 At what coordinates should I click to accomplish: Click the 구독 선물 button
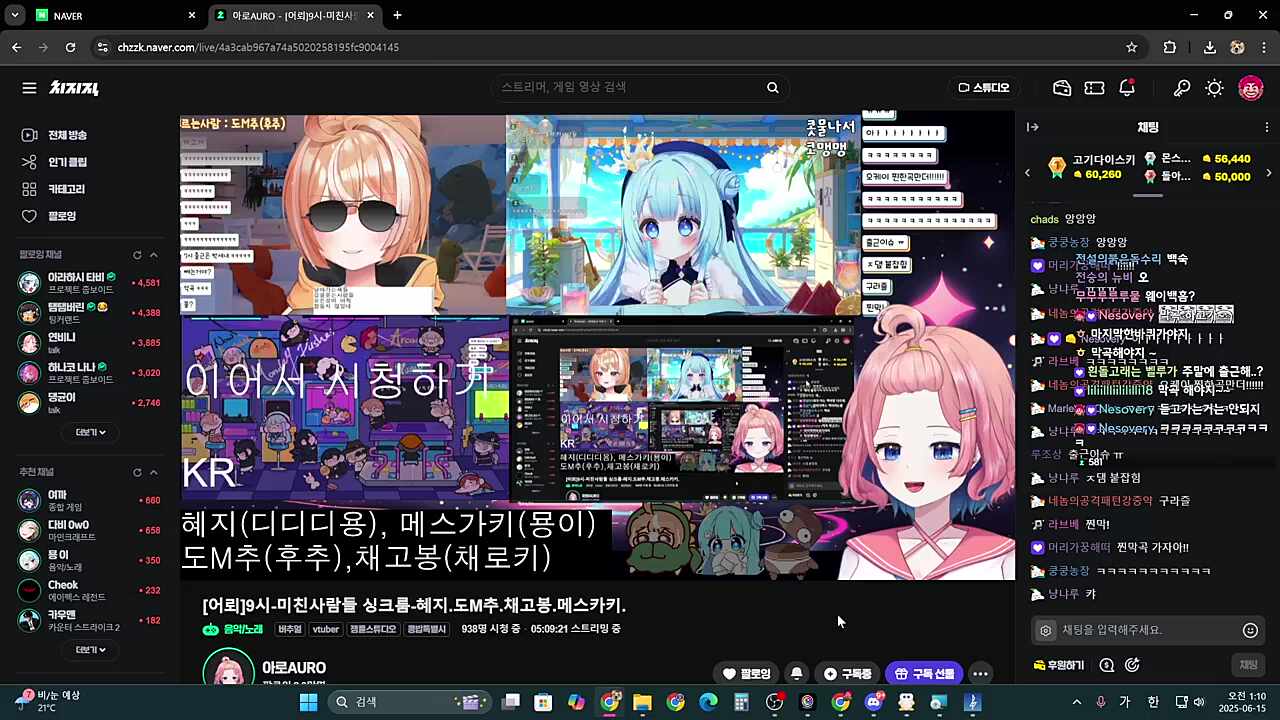[925, 674]
